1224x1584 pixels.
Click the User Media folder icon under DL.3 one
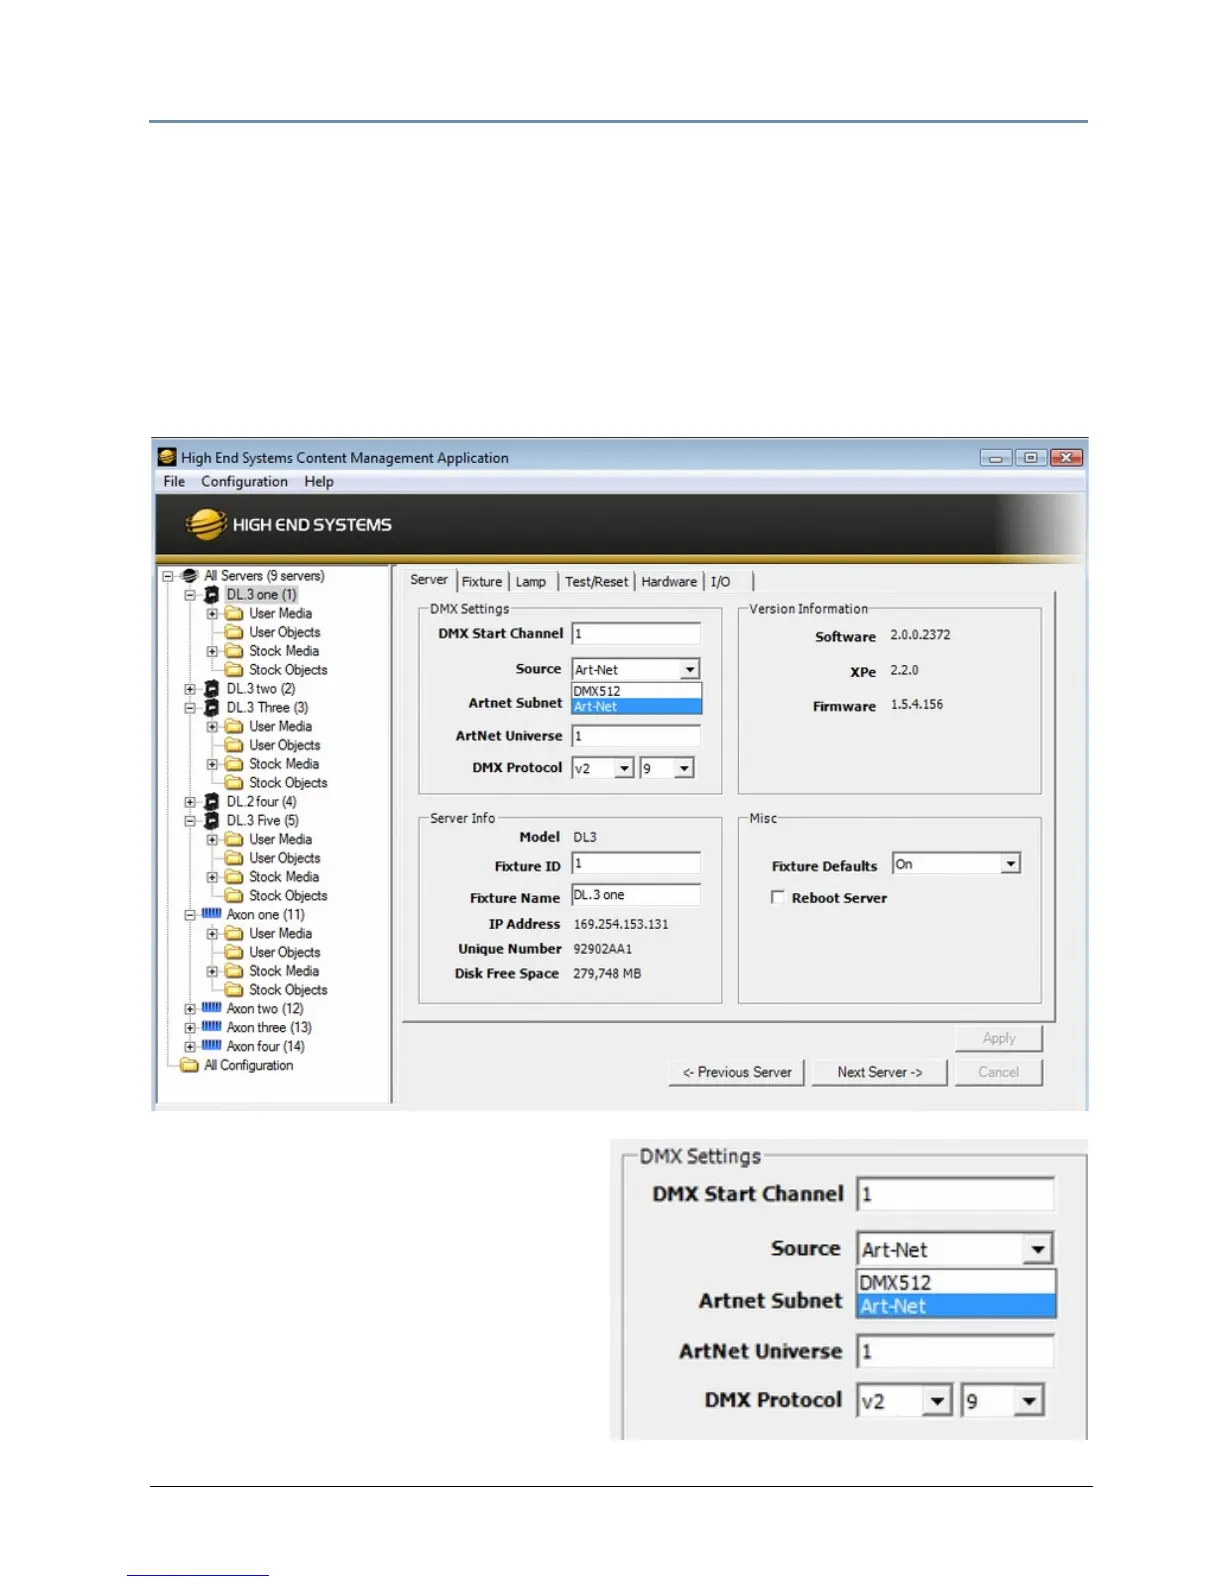coord(234,614)
